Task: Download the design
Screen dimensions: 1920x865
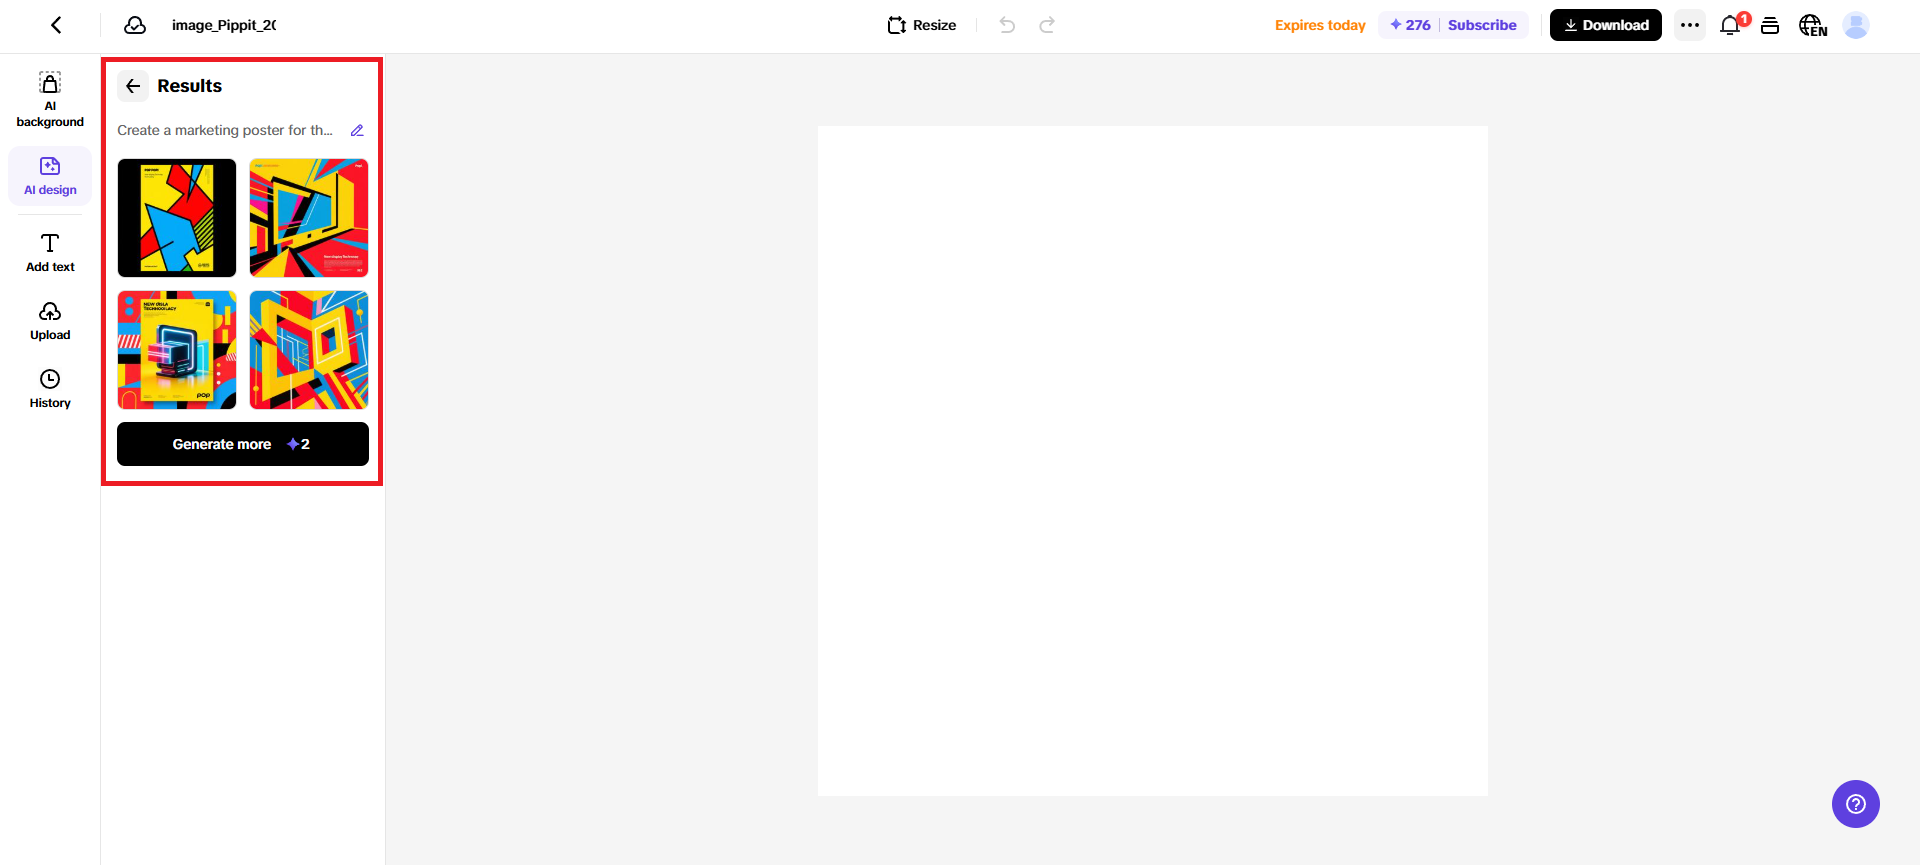Action: [1606, 25]
